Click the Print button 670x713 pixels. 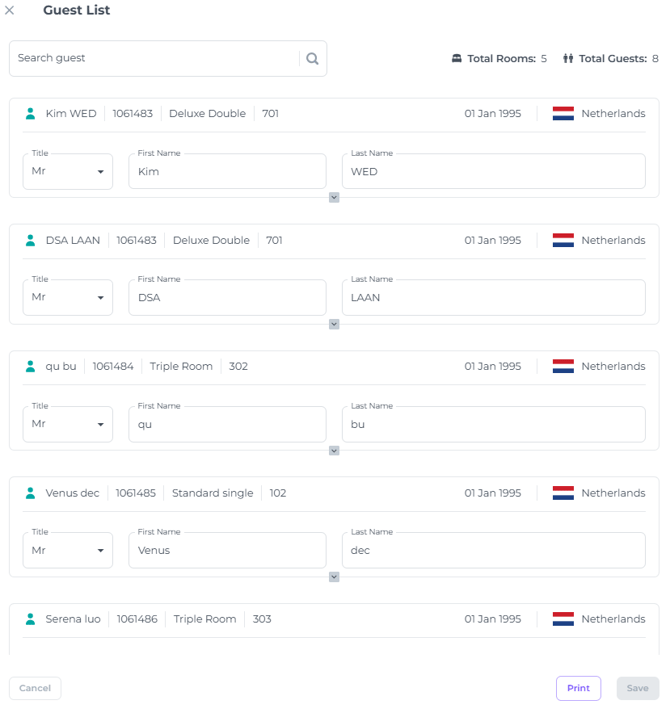(x=578, y=688)
